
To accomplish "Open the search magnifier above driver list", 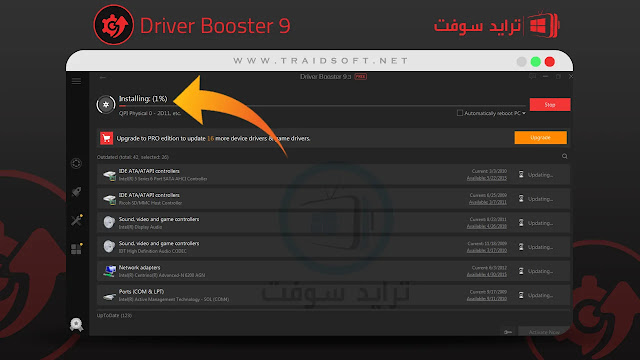I will [x=564, y=156].
